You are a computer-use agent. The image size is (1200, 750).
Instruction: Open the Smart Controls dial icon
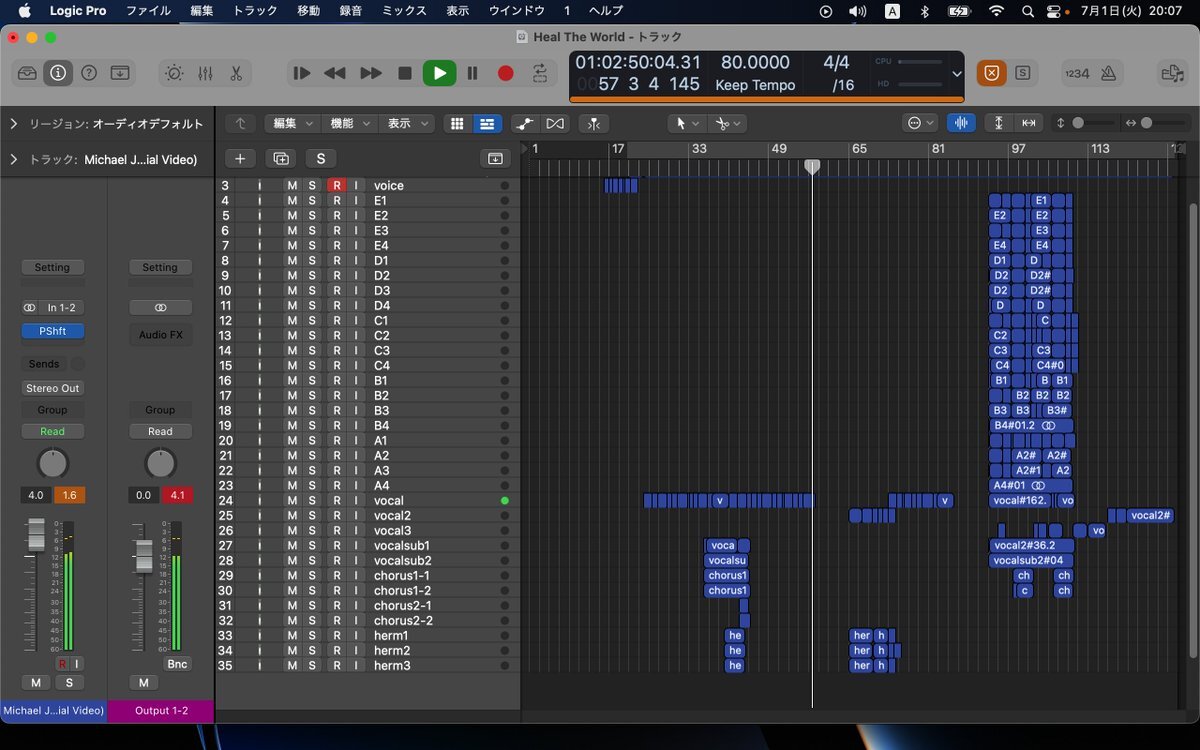click(x=174, y=73)
